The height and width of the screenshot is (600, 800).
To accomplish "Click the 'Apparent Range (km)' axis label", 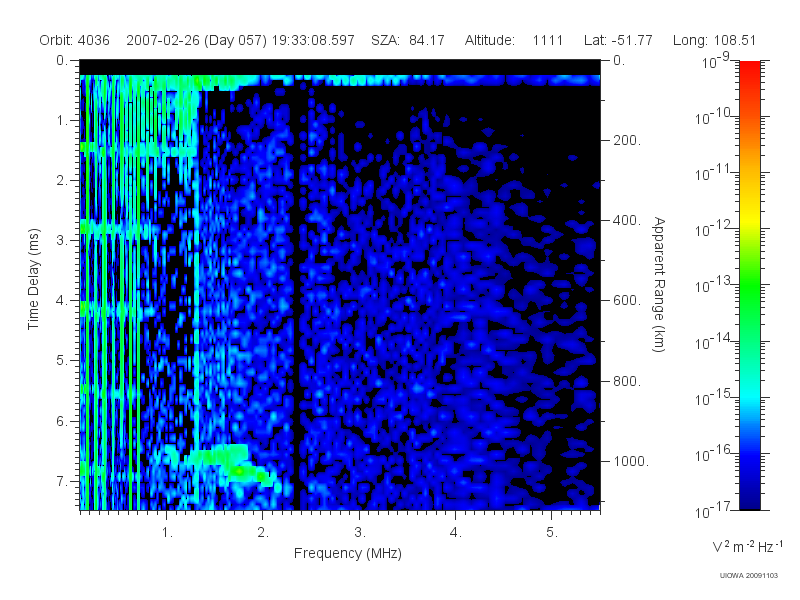I will coord(659,285).
